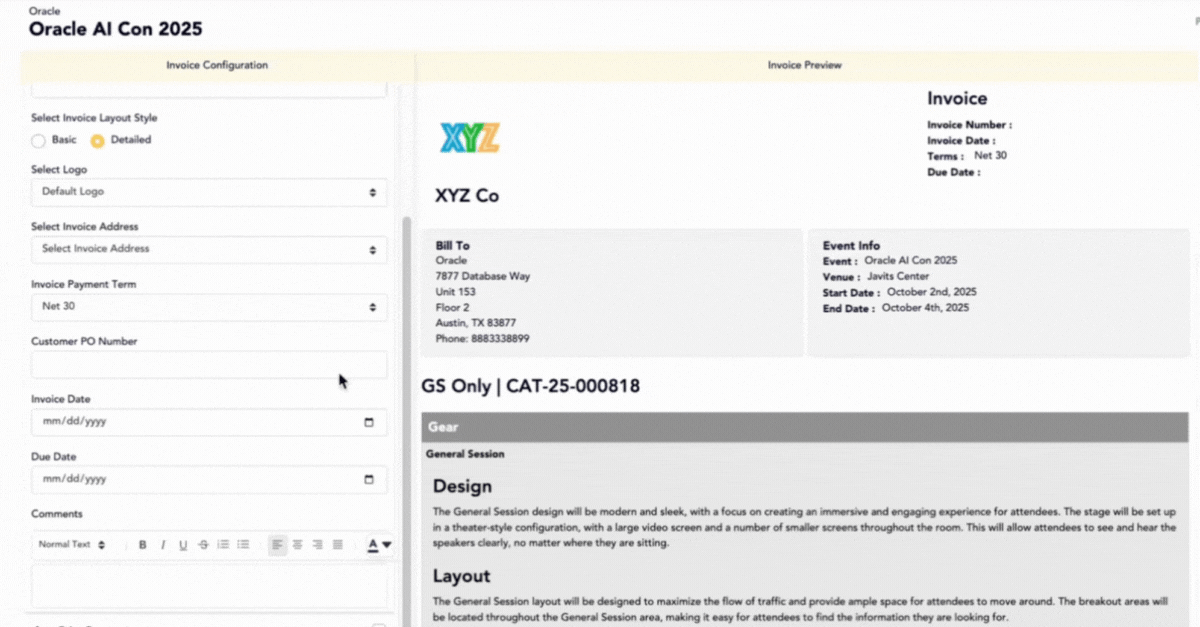The width and height of the screenshot is (1200, 627).
Task: Apply strikethrough in the Comments editor
Action: (x=203, y=545)
